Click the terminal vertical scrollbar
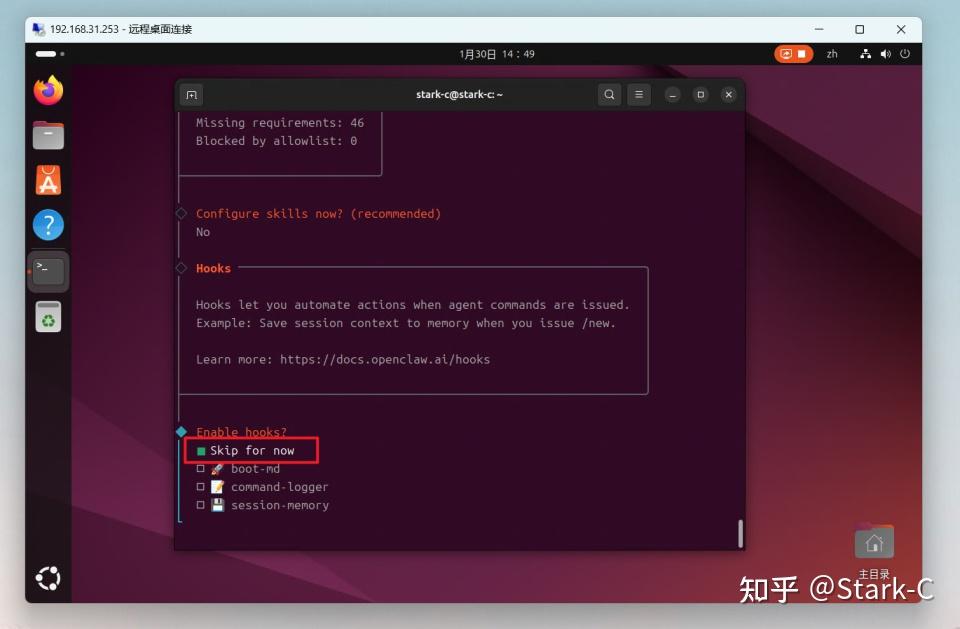 pyautogui.click(x=740, y=533)
